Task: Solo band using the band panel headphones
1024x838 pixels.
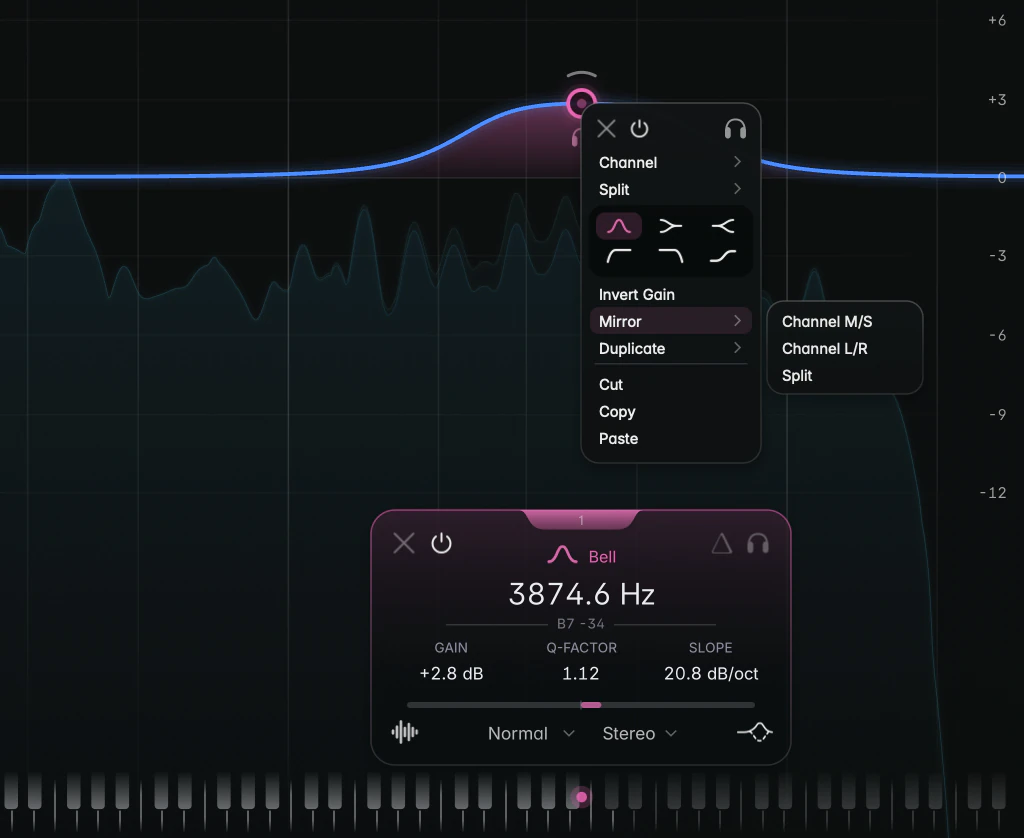Action: pos(758,543)
